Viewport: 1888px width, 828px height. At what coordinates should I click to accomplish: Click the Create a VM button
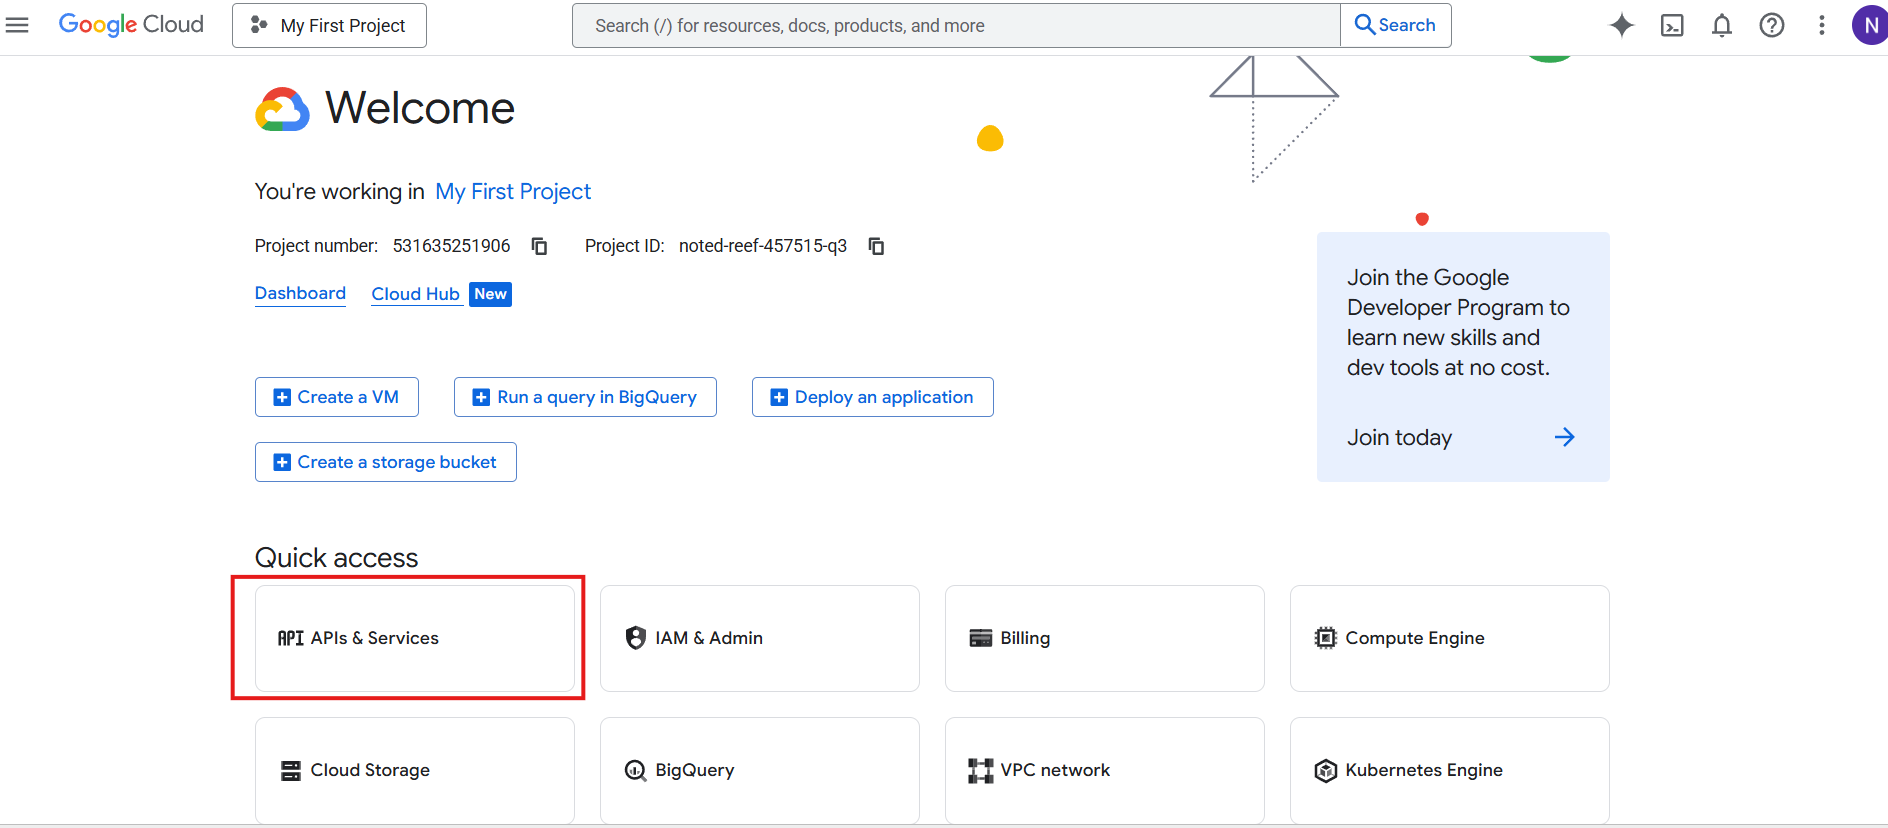point(336,397)
